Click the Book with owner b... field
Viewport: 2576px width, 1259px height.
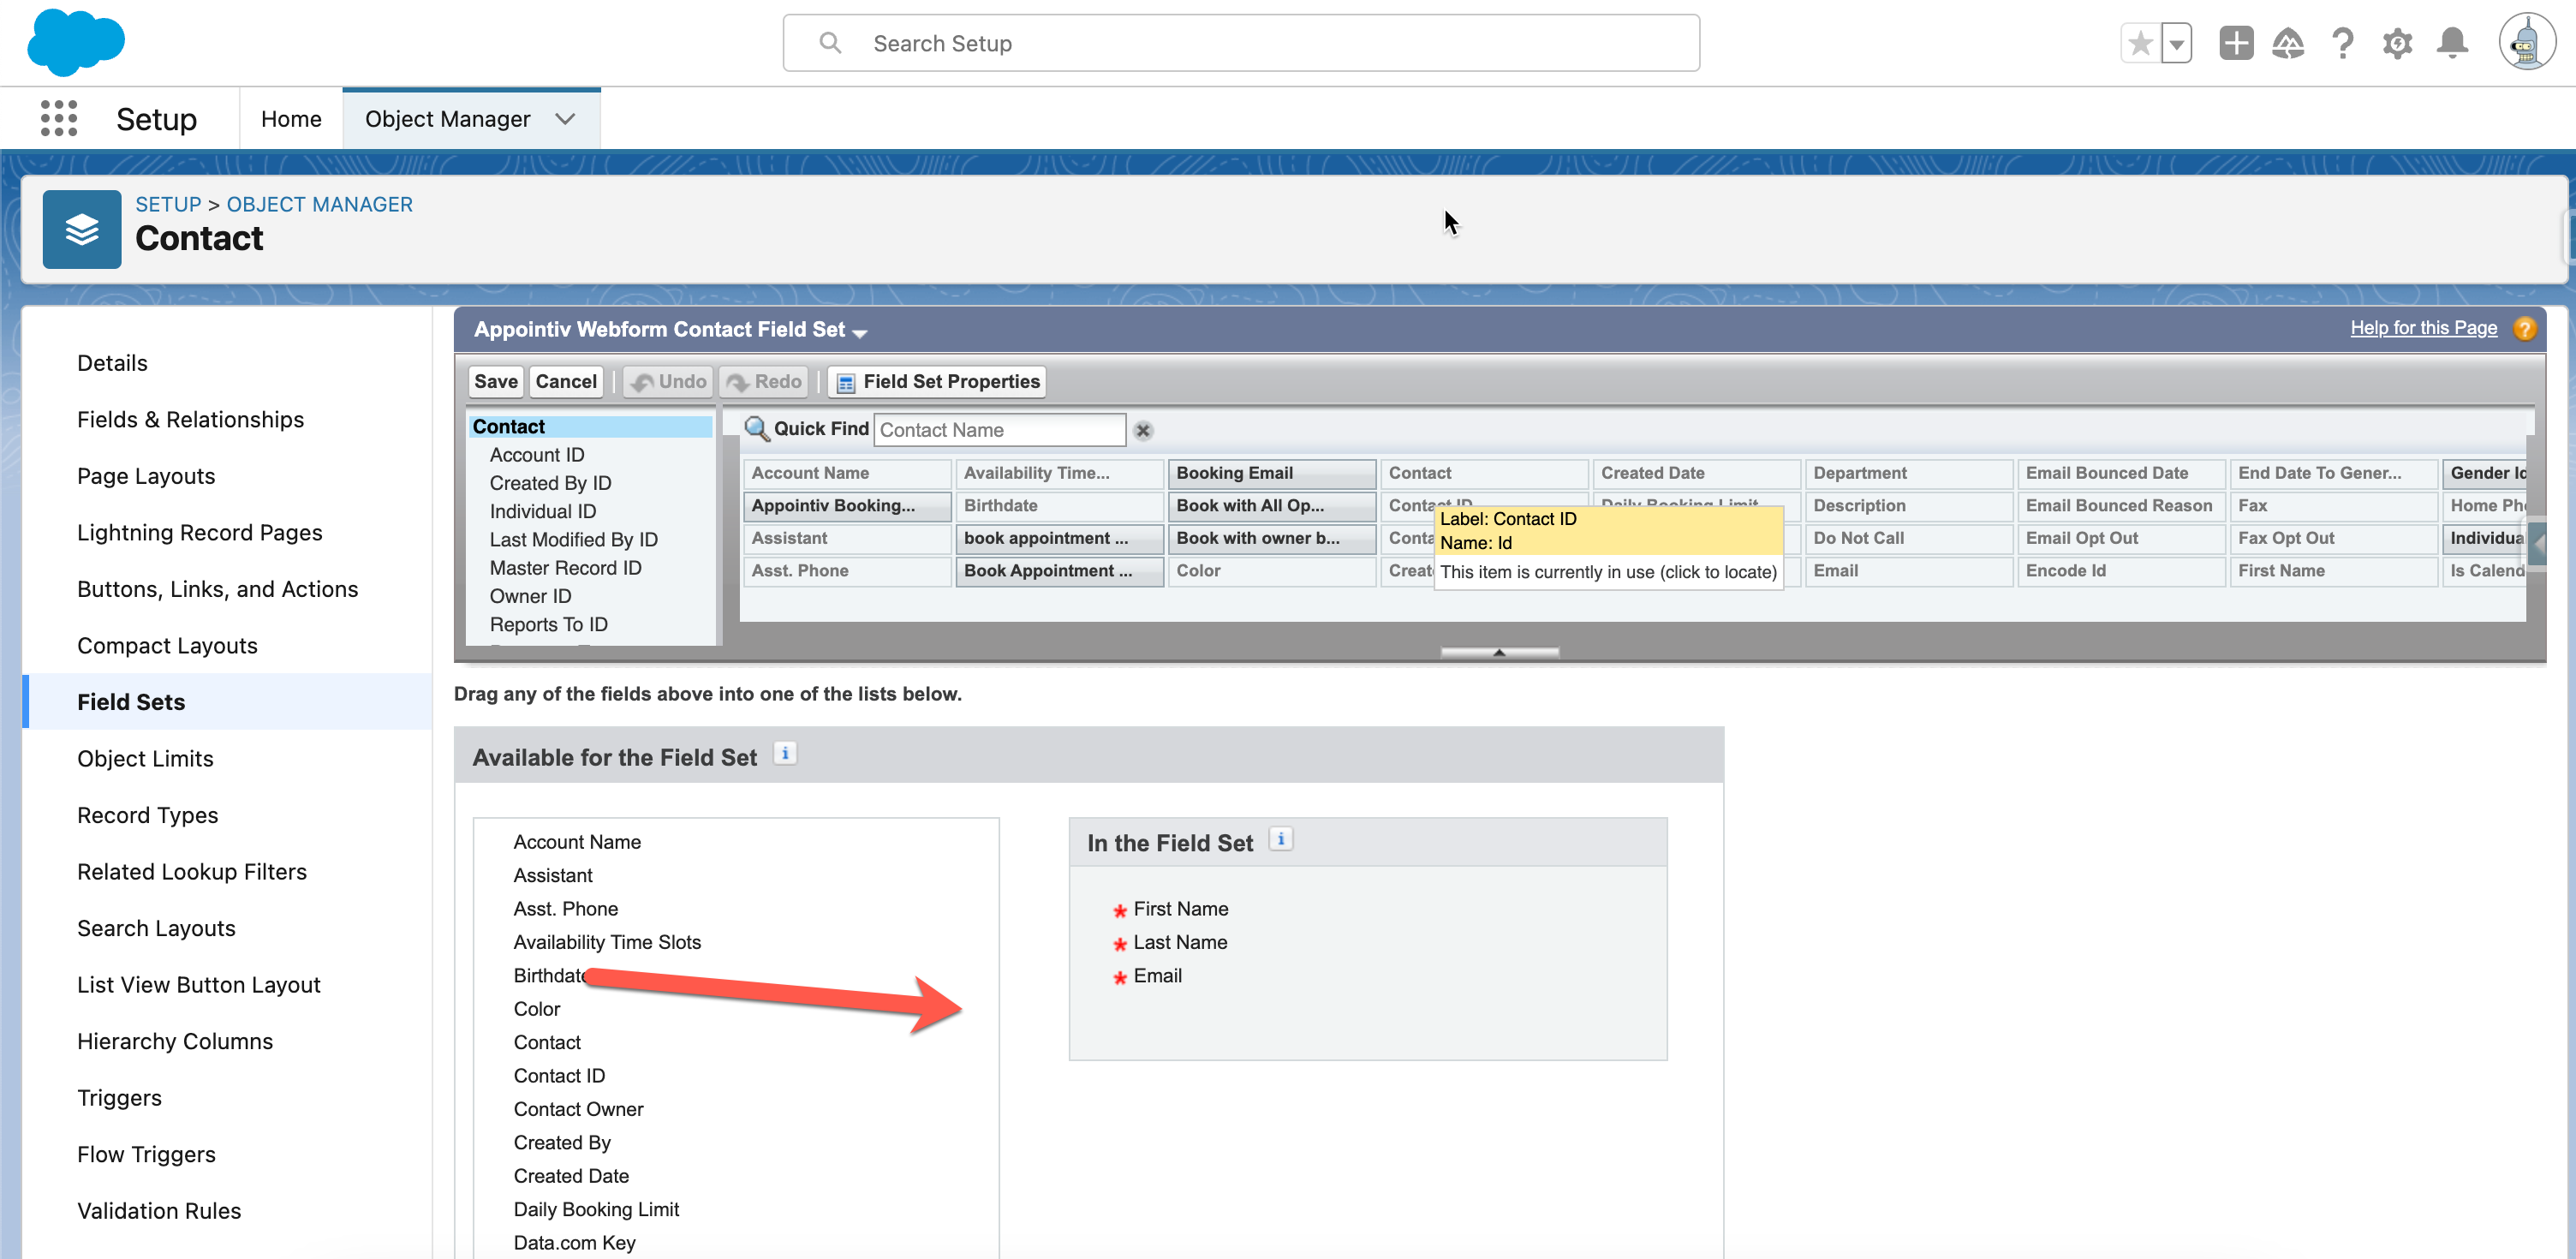click(1271, 538)
